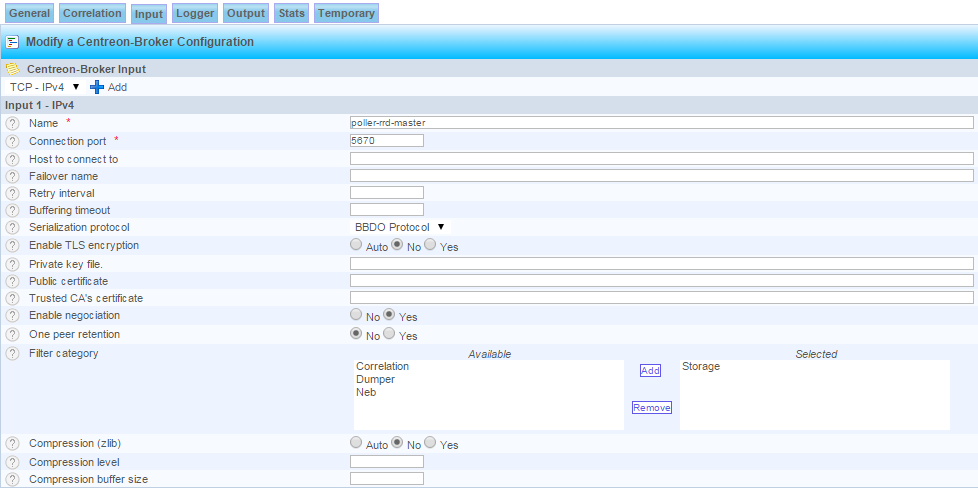Screen dimensions: 978x488
Task: Open the TCP - IPv4 input type dropdown
Action: tap(45, 87)
